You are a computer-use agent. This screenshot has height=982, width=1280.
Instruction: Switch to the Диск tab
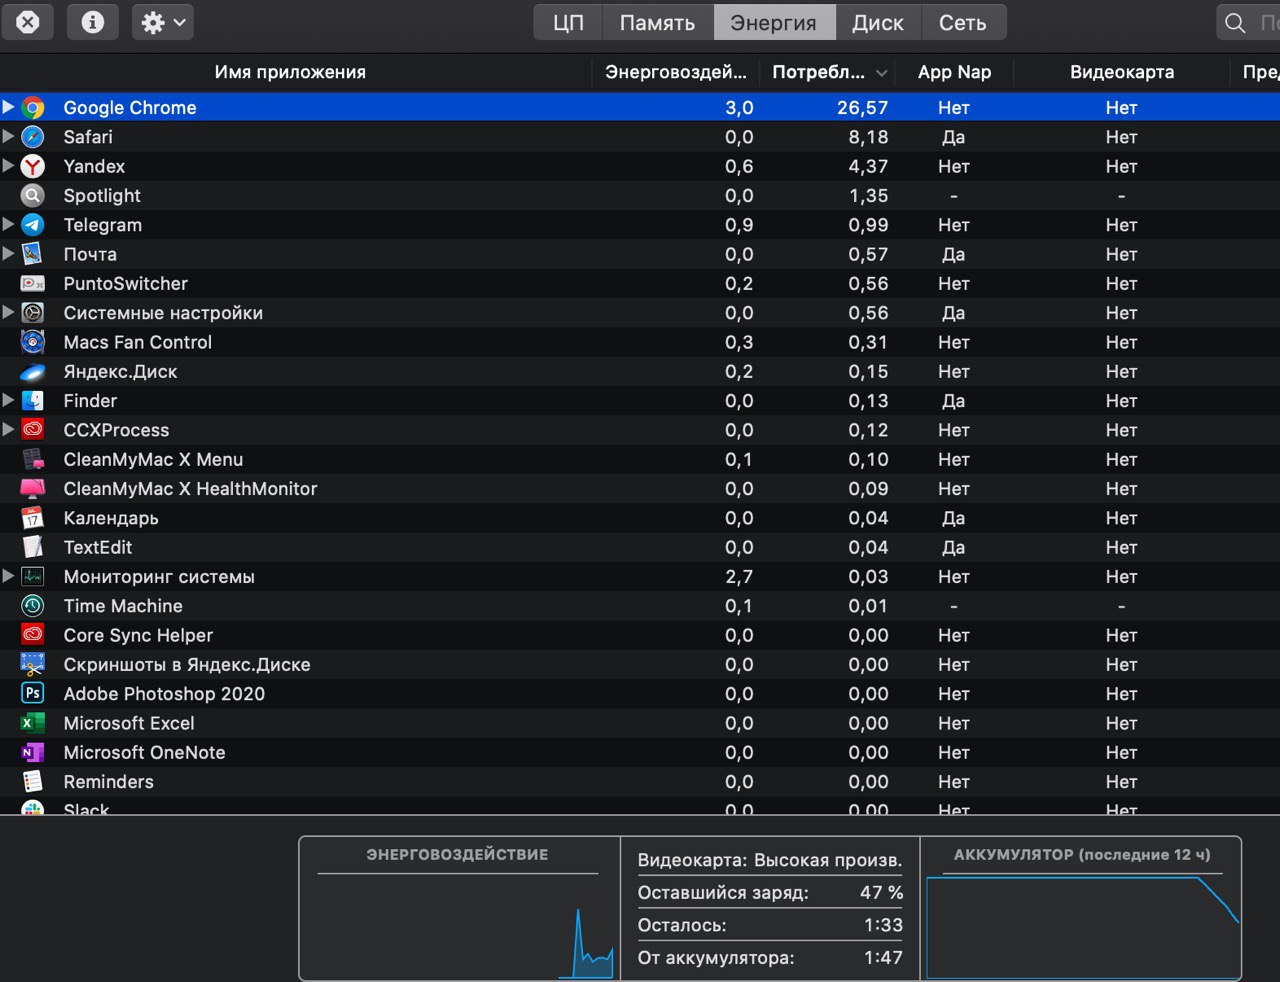click(878, 22)
